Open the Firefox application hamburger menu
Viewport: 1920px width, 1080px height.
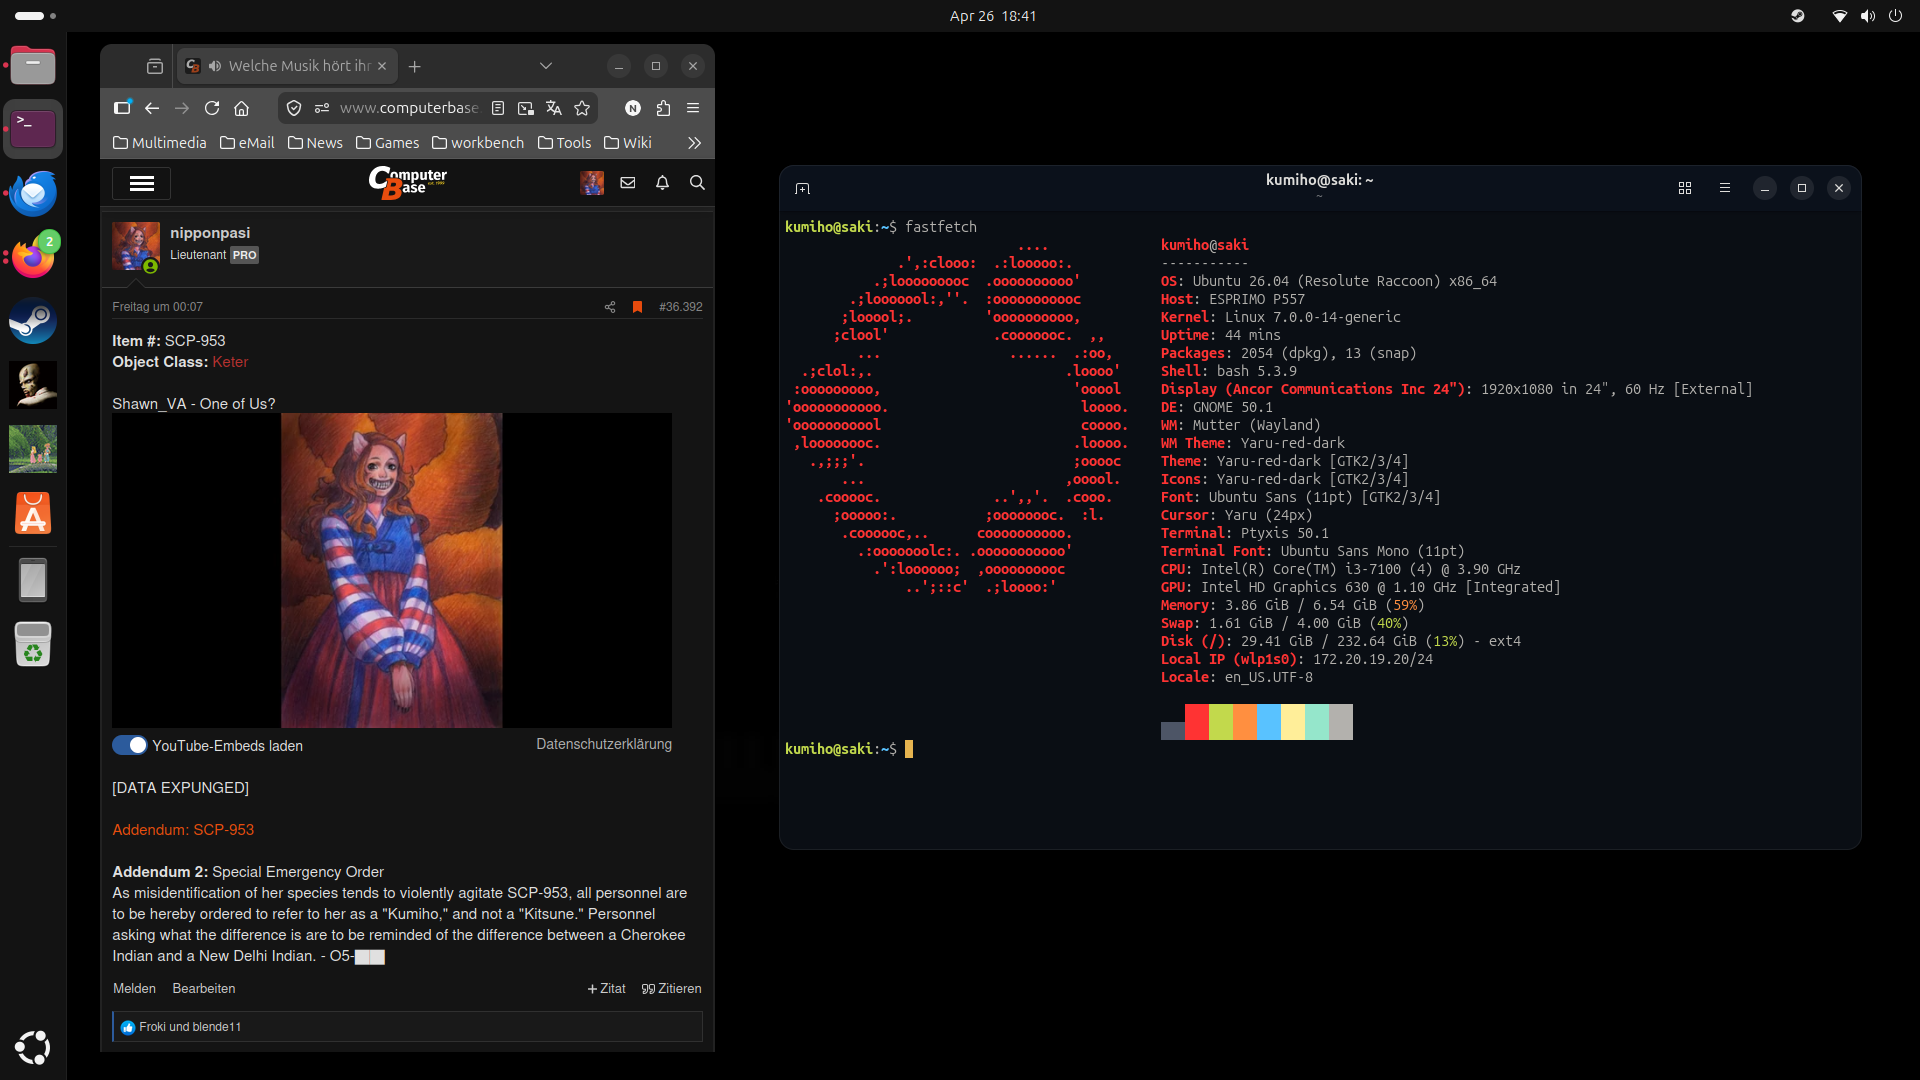(694, 108)
